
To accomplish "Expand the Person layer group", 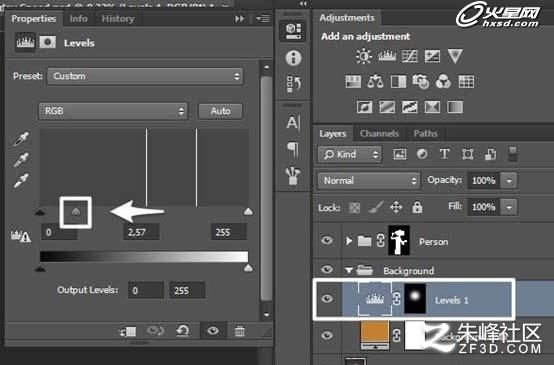I will 349,241.
